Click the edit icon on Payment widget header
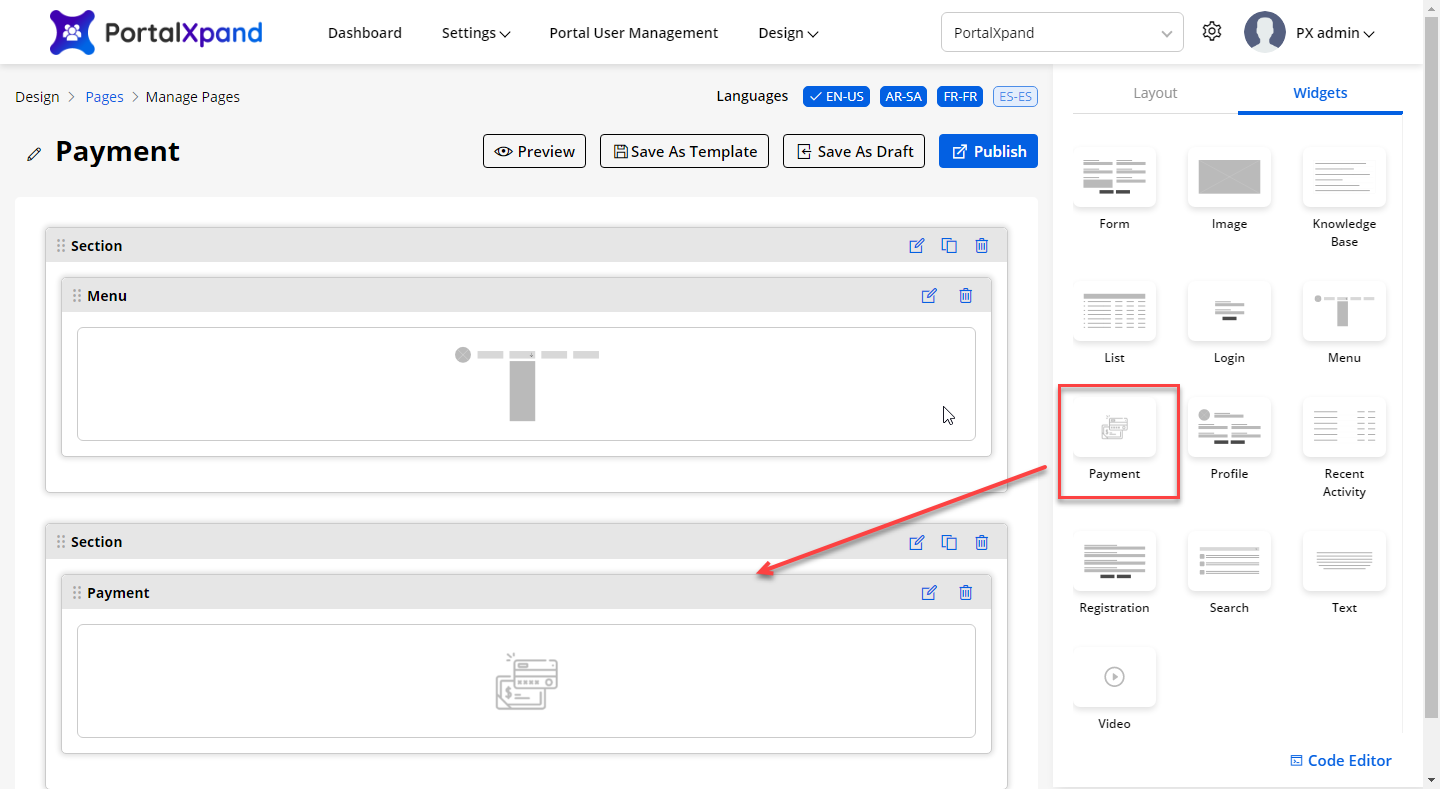 tap(929, 593)
